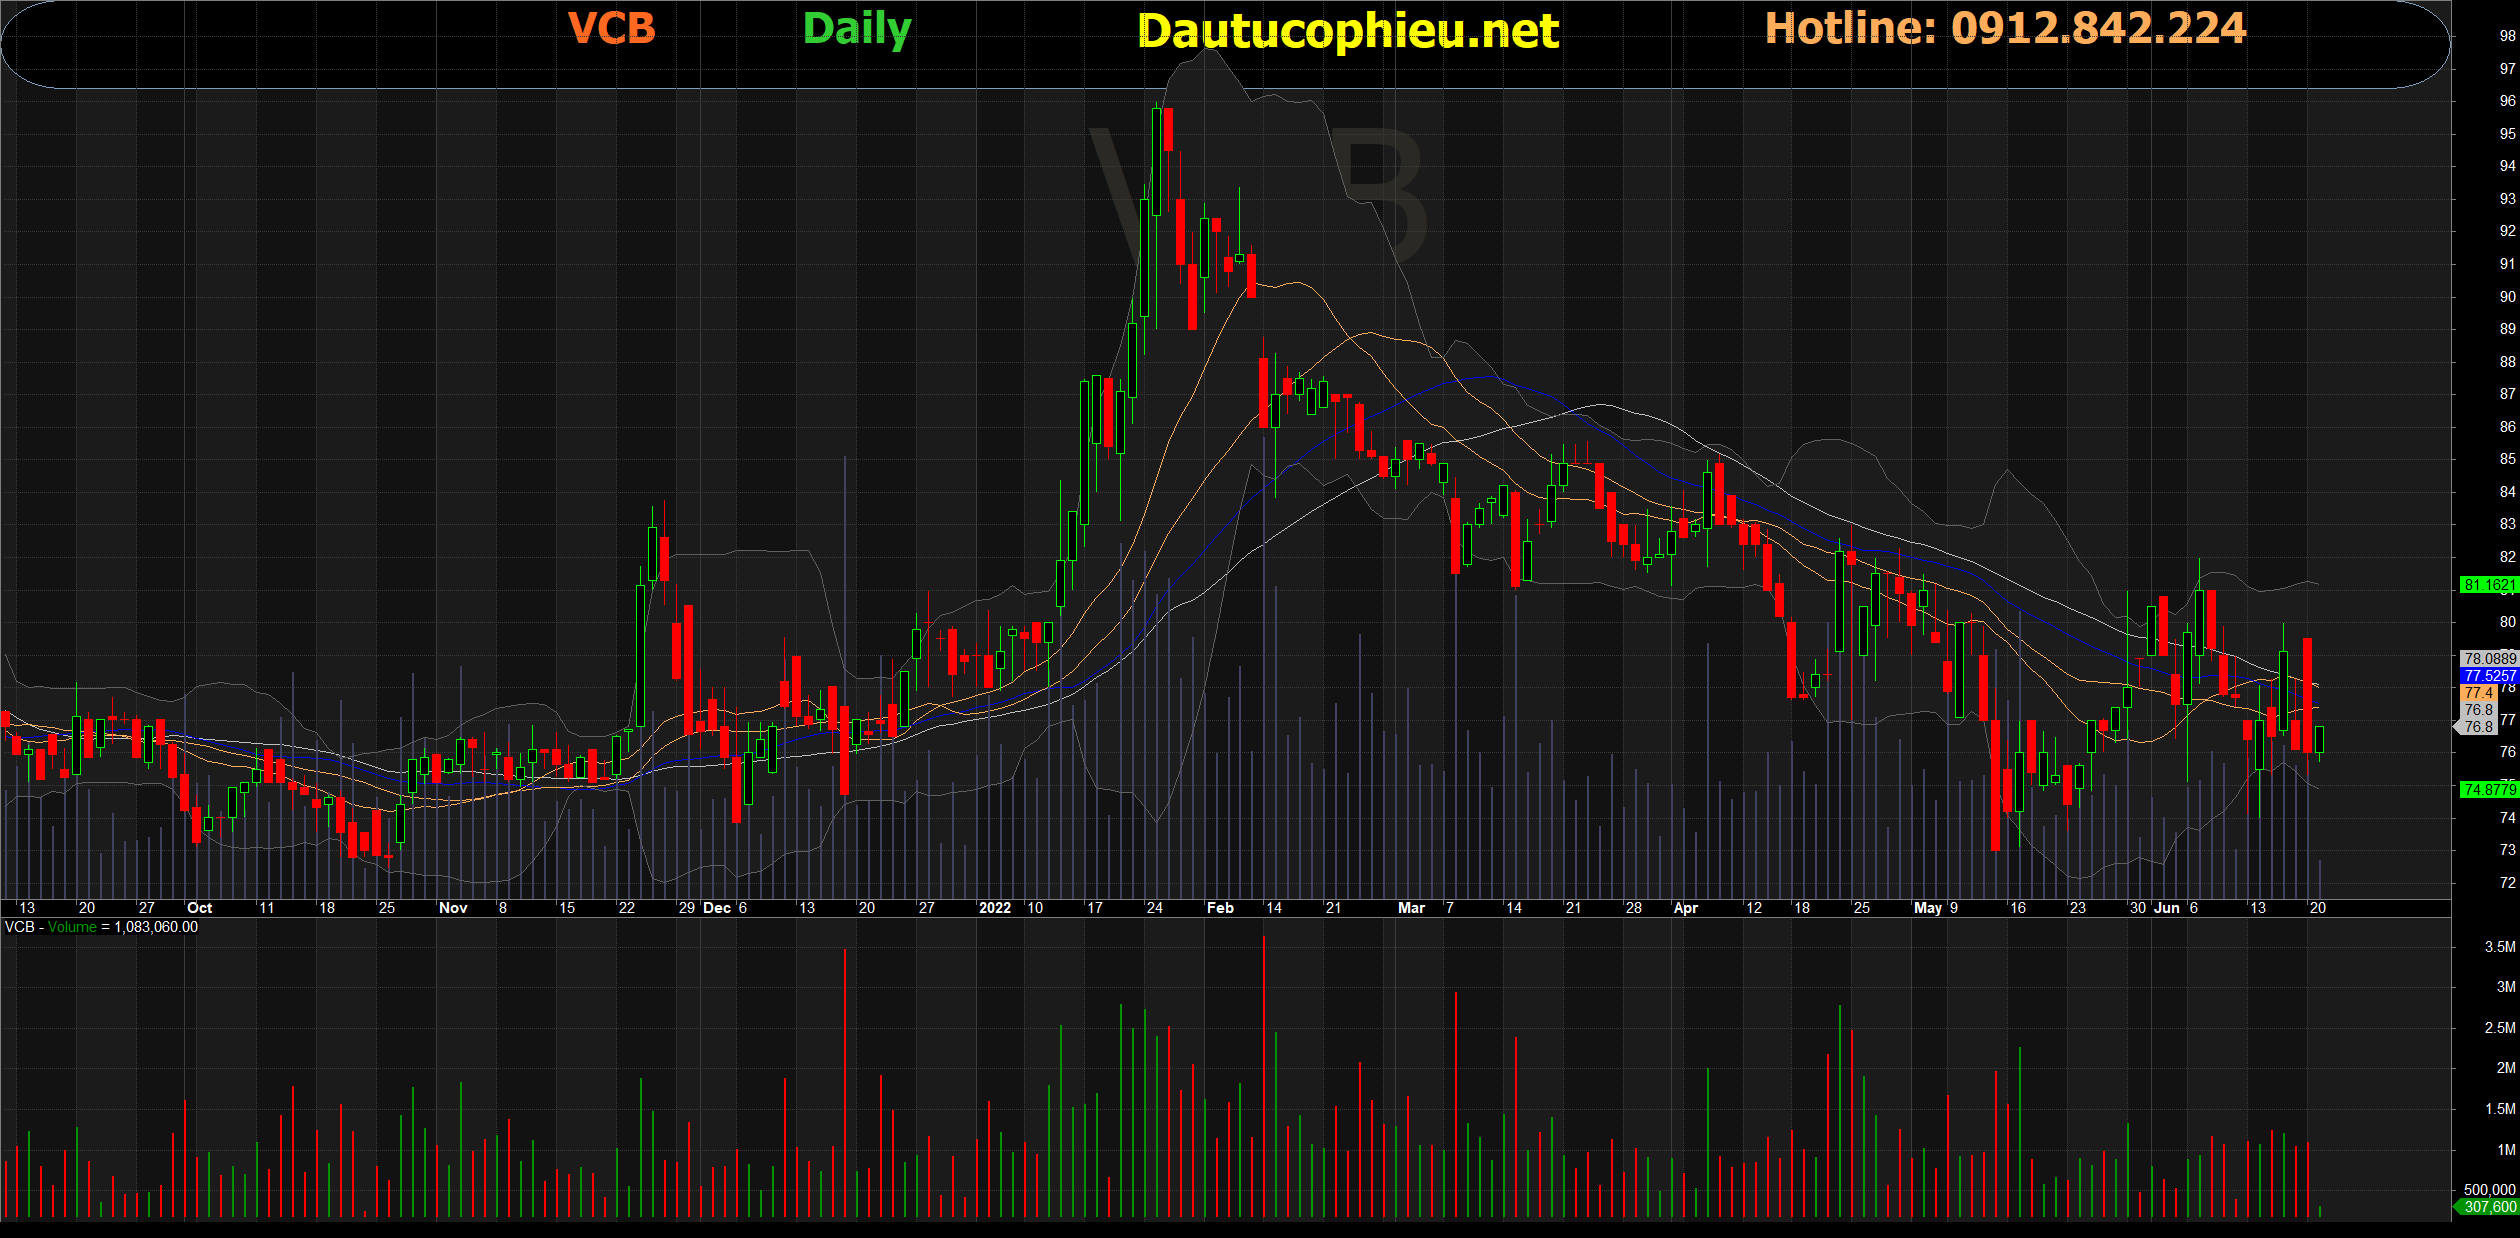Click the green 74.8779 lower band tag
The image size is (2520, 1238).
(2488, 790)
